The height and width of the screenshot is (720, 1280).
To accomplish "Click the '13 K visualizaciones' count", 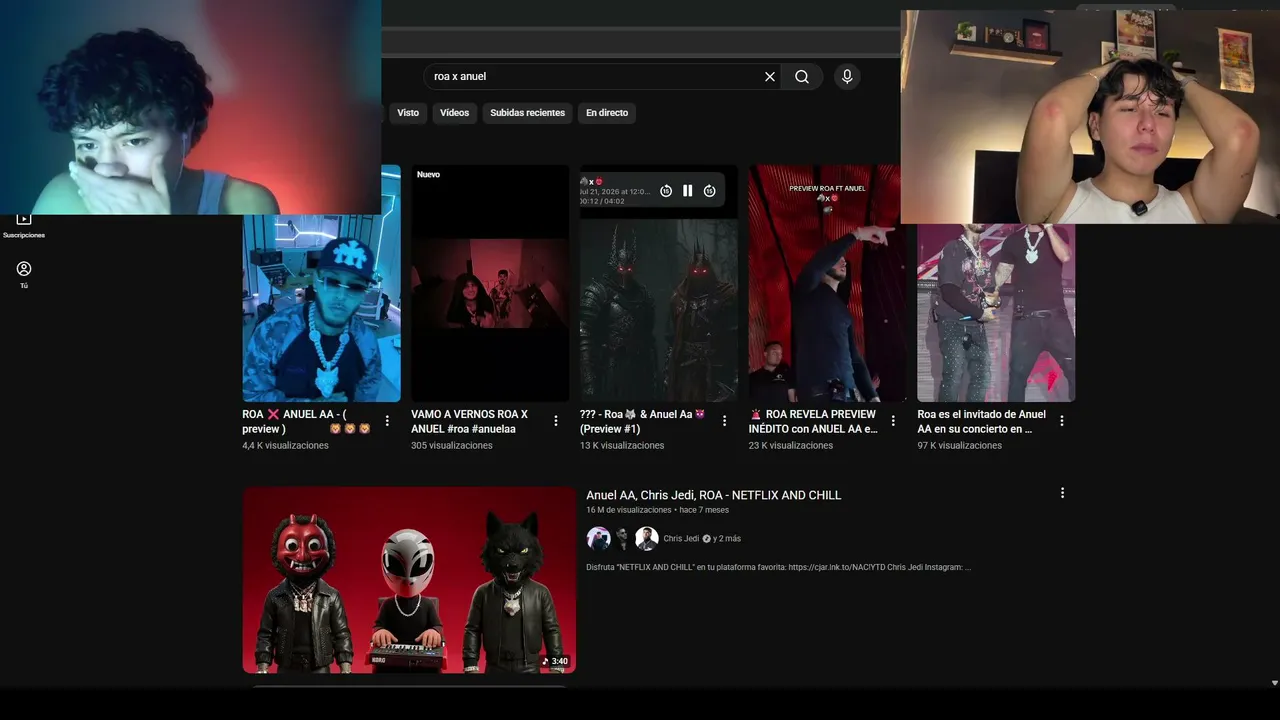I will [622, 446].
